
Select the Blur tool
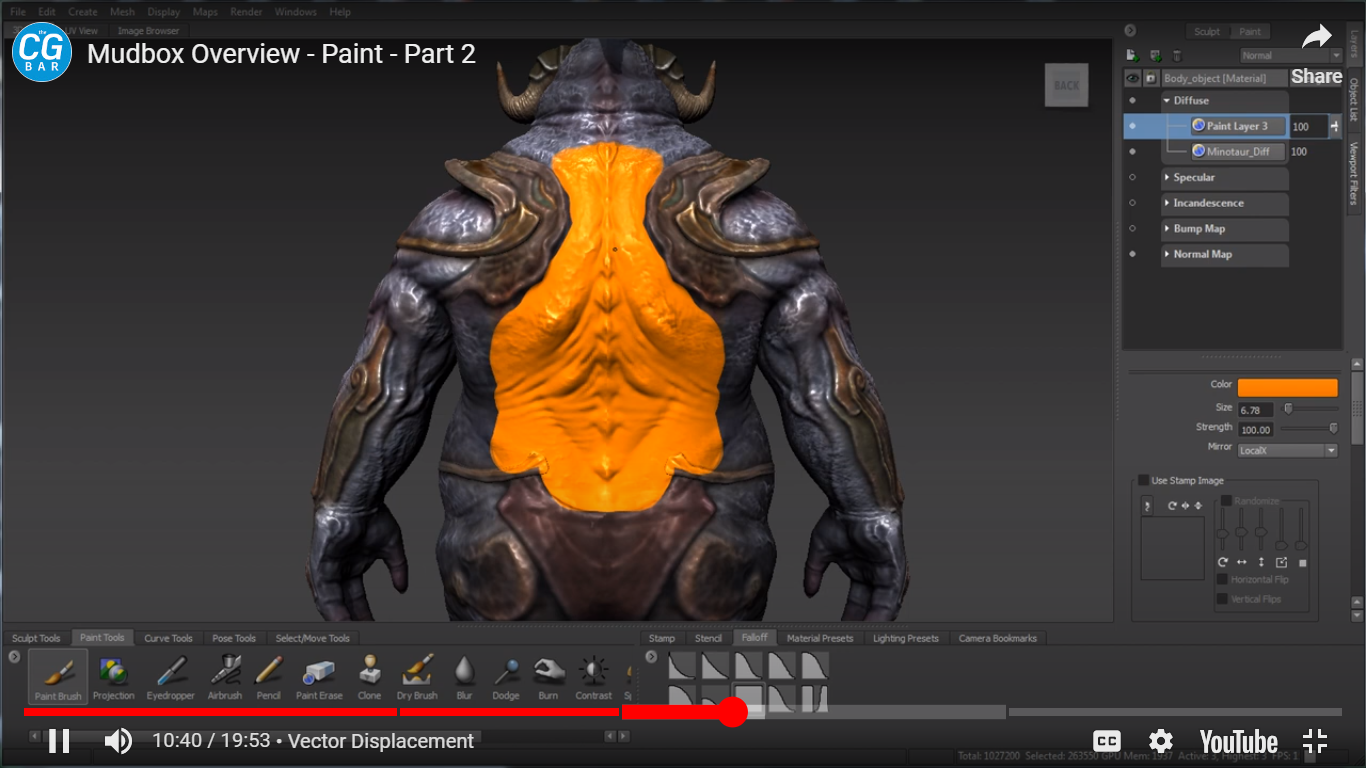tap(464, 677)
